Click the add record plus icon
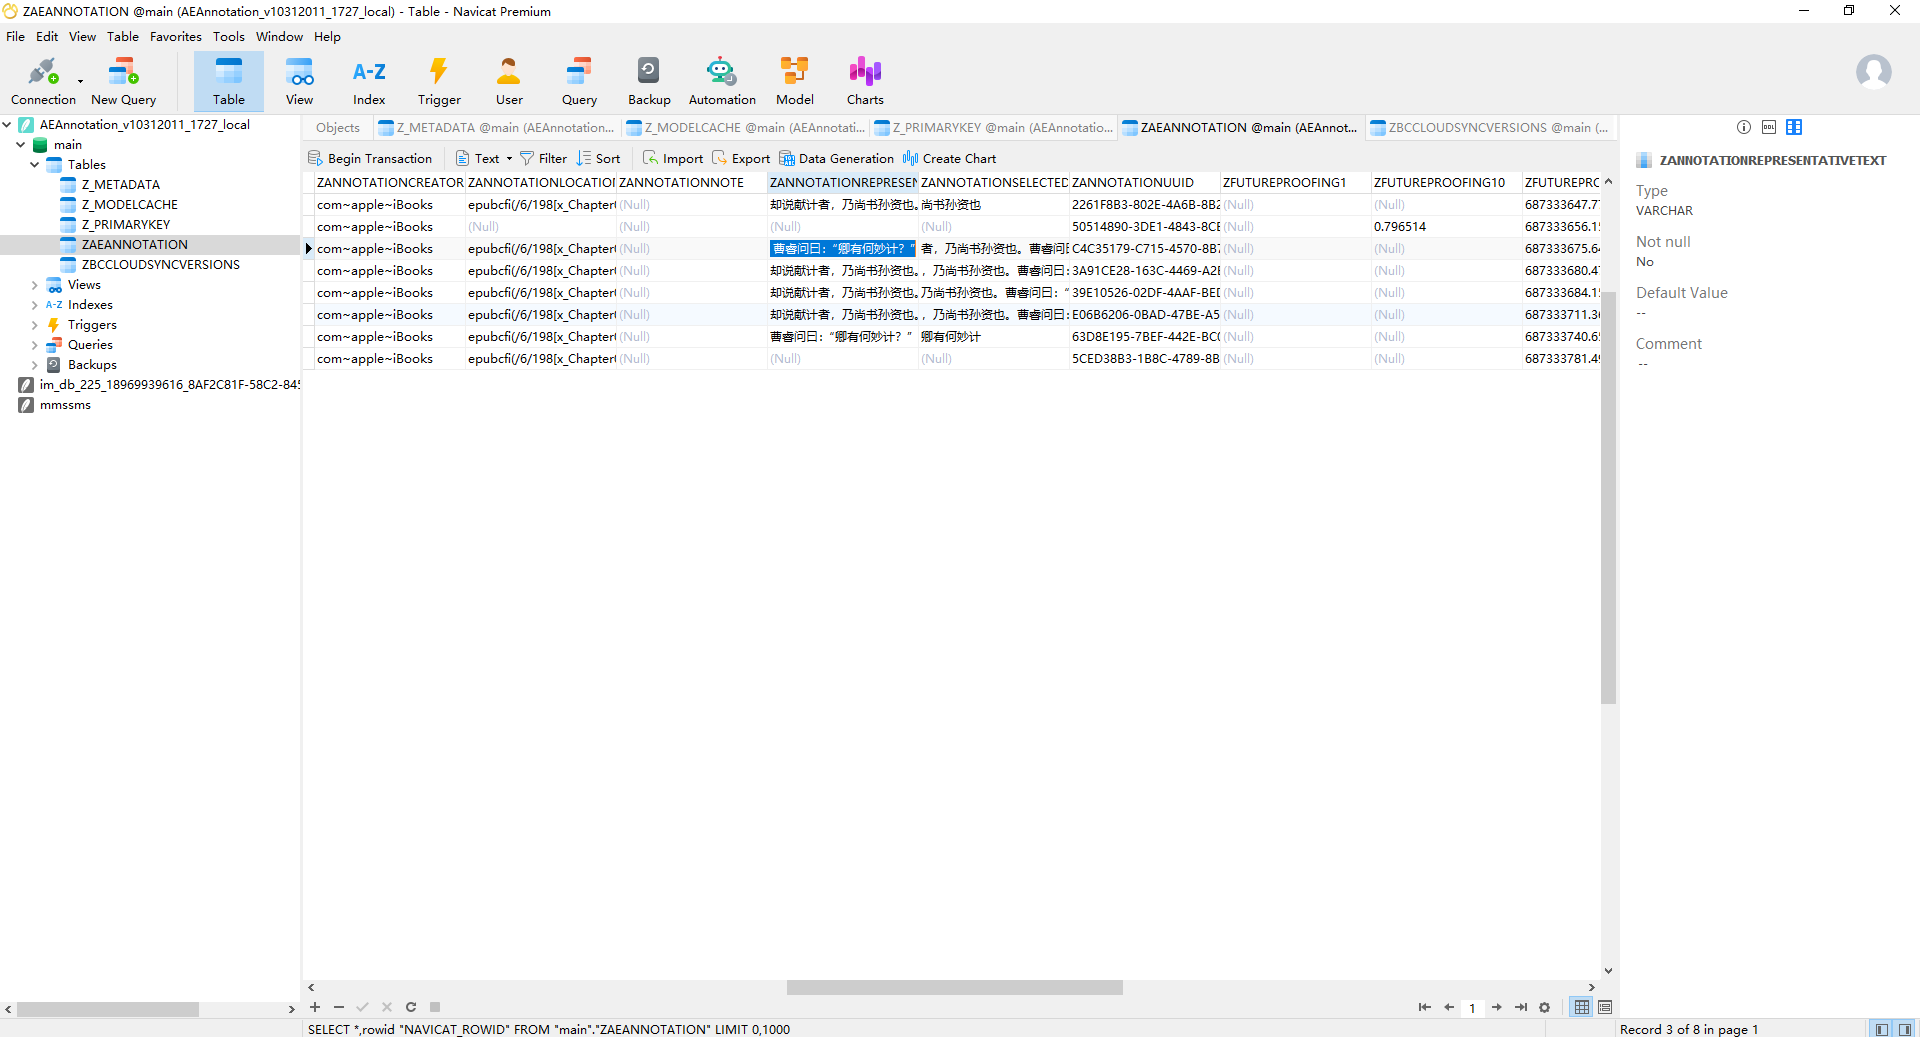The height and width of the screenshot is (1037, 1920). click(315, 1007)
